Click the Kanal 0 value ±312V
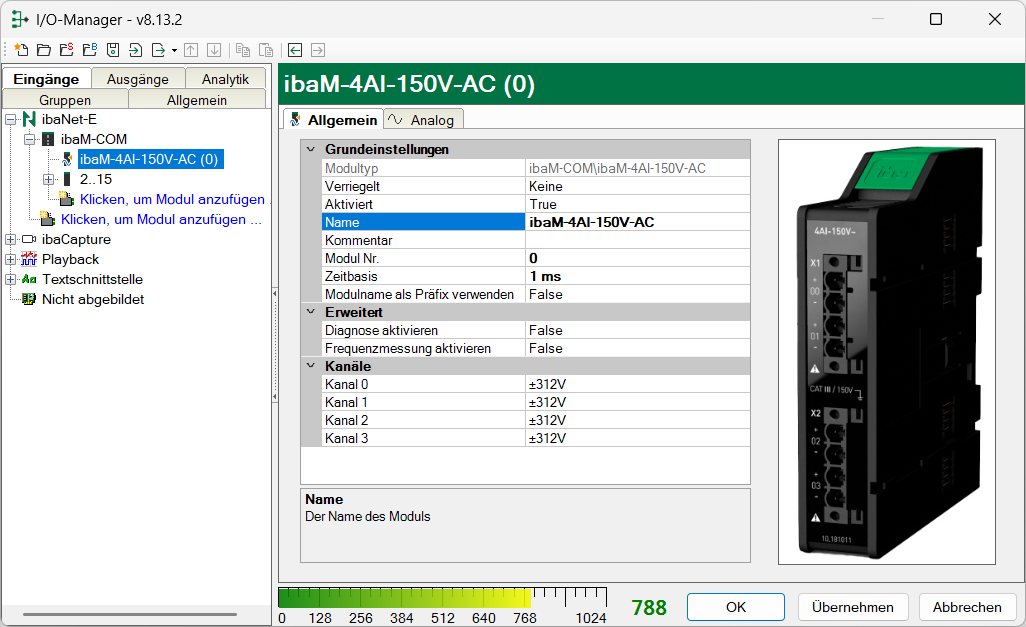1026x627 pixels. tap(637, 384)
